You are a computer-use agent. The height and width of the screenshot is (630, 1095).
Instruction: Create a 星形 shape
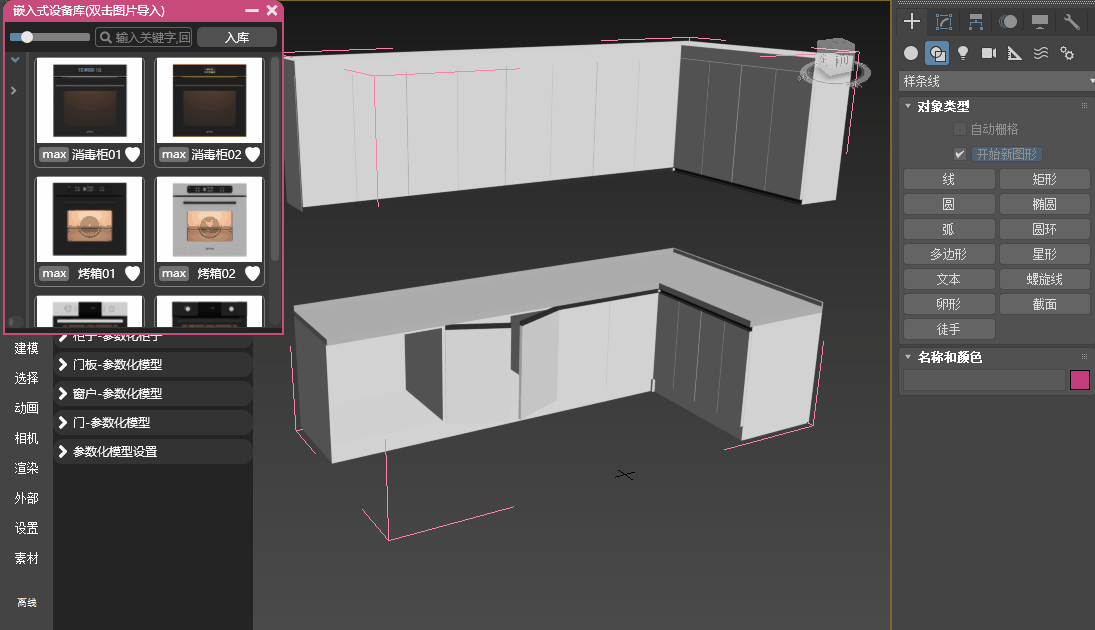1045,254
